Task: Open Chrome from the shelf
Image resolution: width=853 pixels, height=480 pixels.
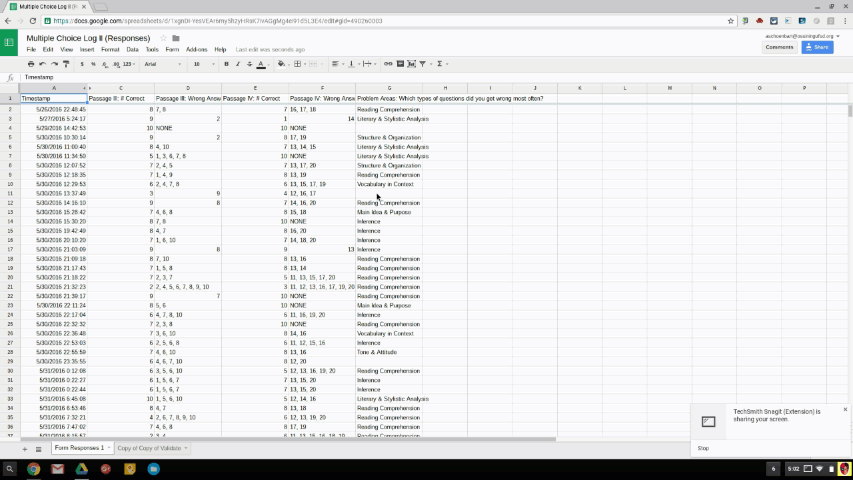Action: coord(34,469)
